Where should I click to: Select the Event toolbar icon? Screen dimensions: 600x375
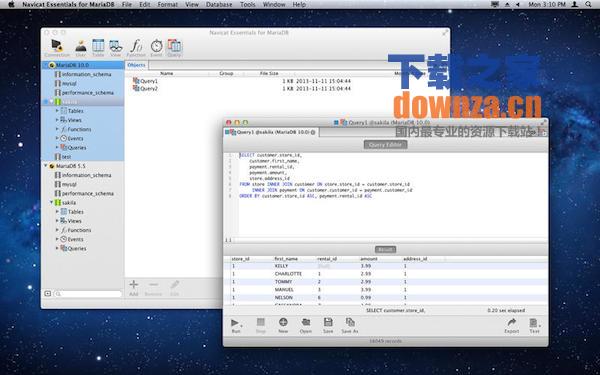[156, 48]
